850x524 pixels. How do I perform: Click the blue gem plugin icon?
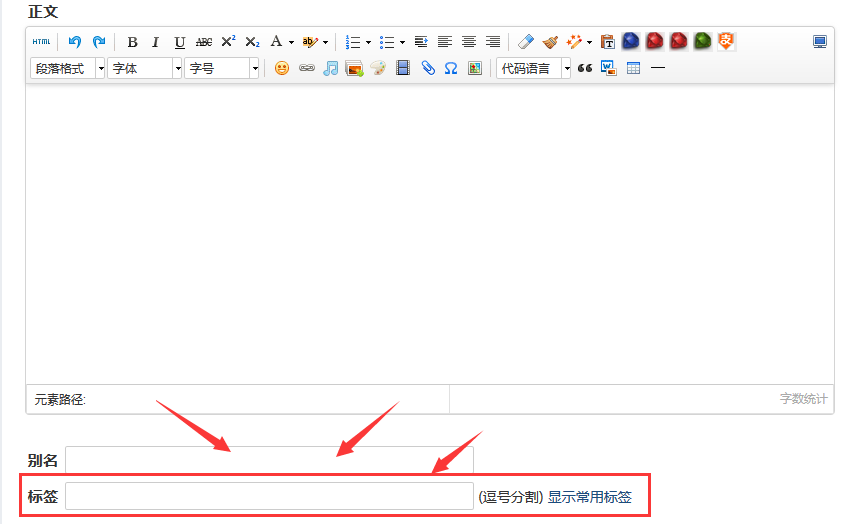pos(630,41)
